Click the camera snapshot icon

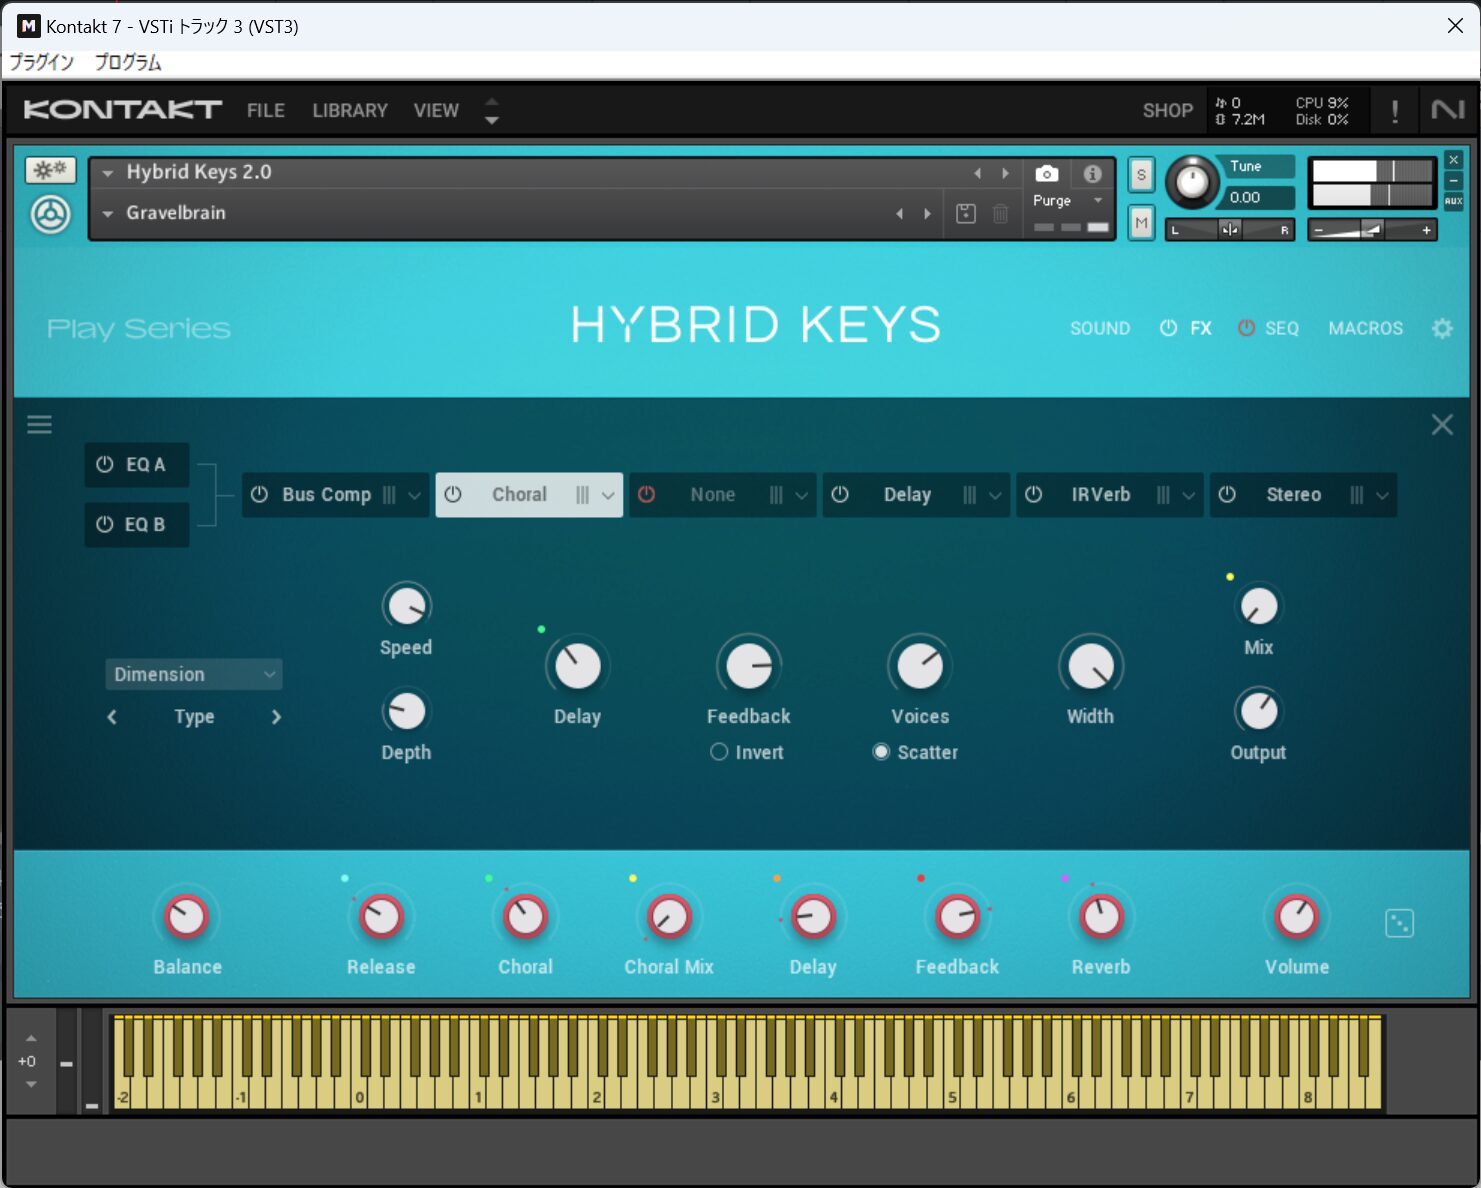pyautogui.click(x=1046, y=173)
